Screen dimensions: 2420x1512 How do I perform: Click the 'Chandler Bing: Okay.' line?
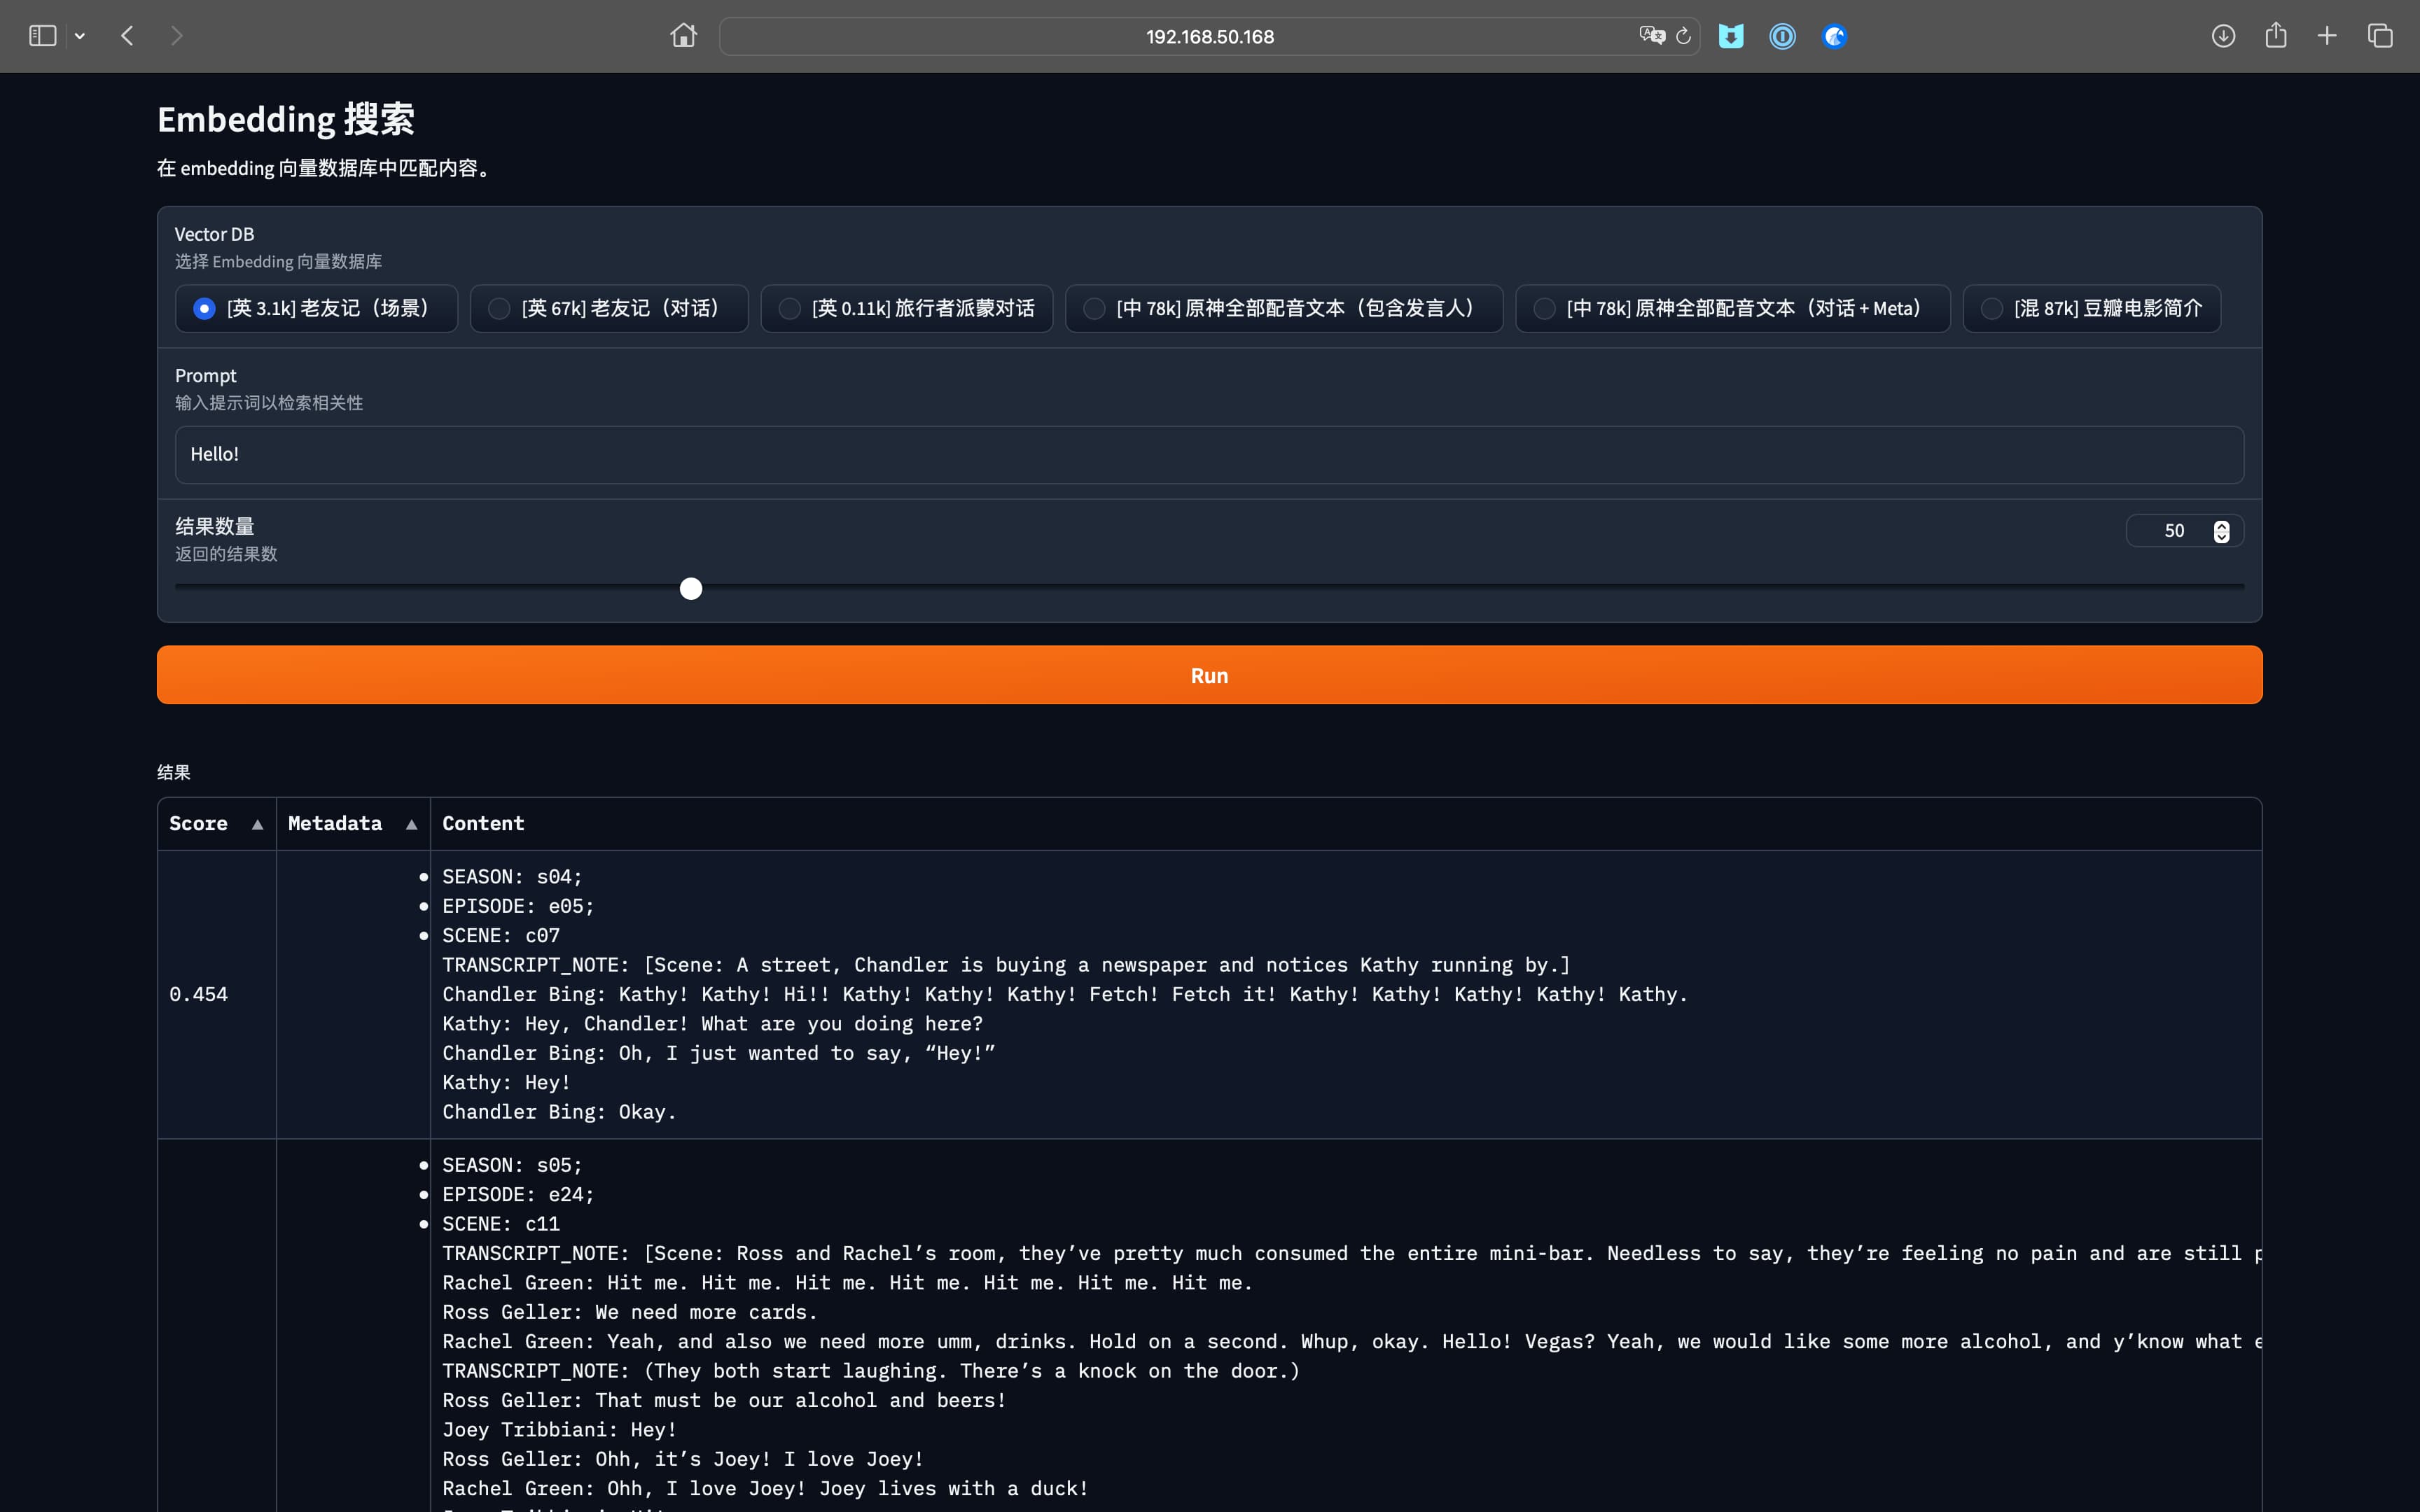[559, 1112]
